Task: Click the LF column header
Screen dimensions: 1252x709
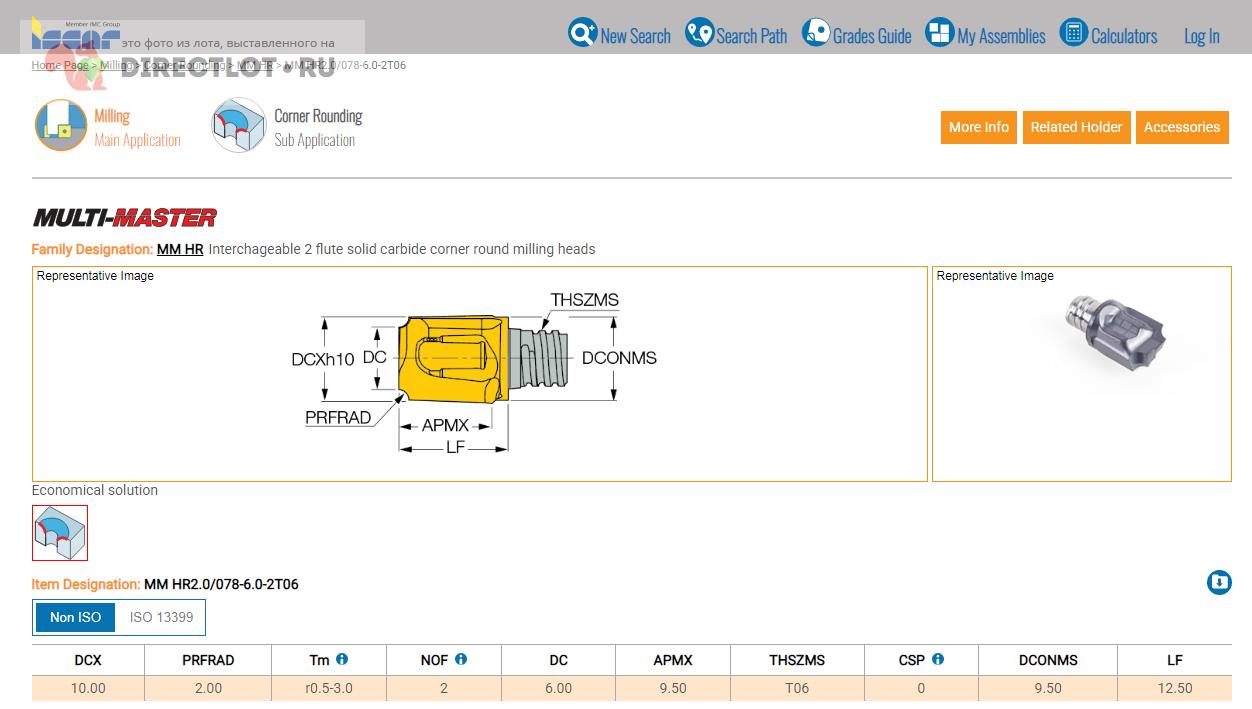Action: [1175, 660]
